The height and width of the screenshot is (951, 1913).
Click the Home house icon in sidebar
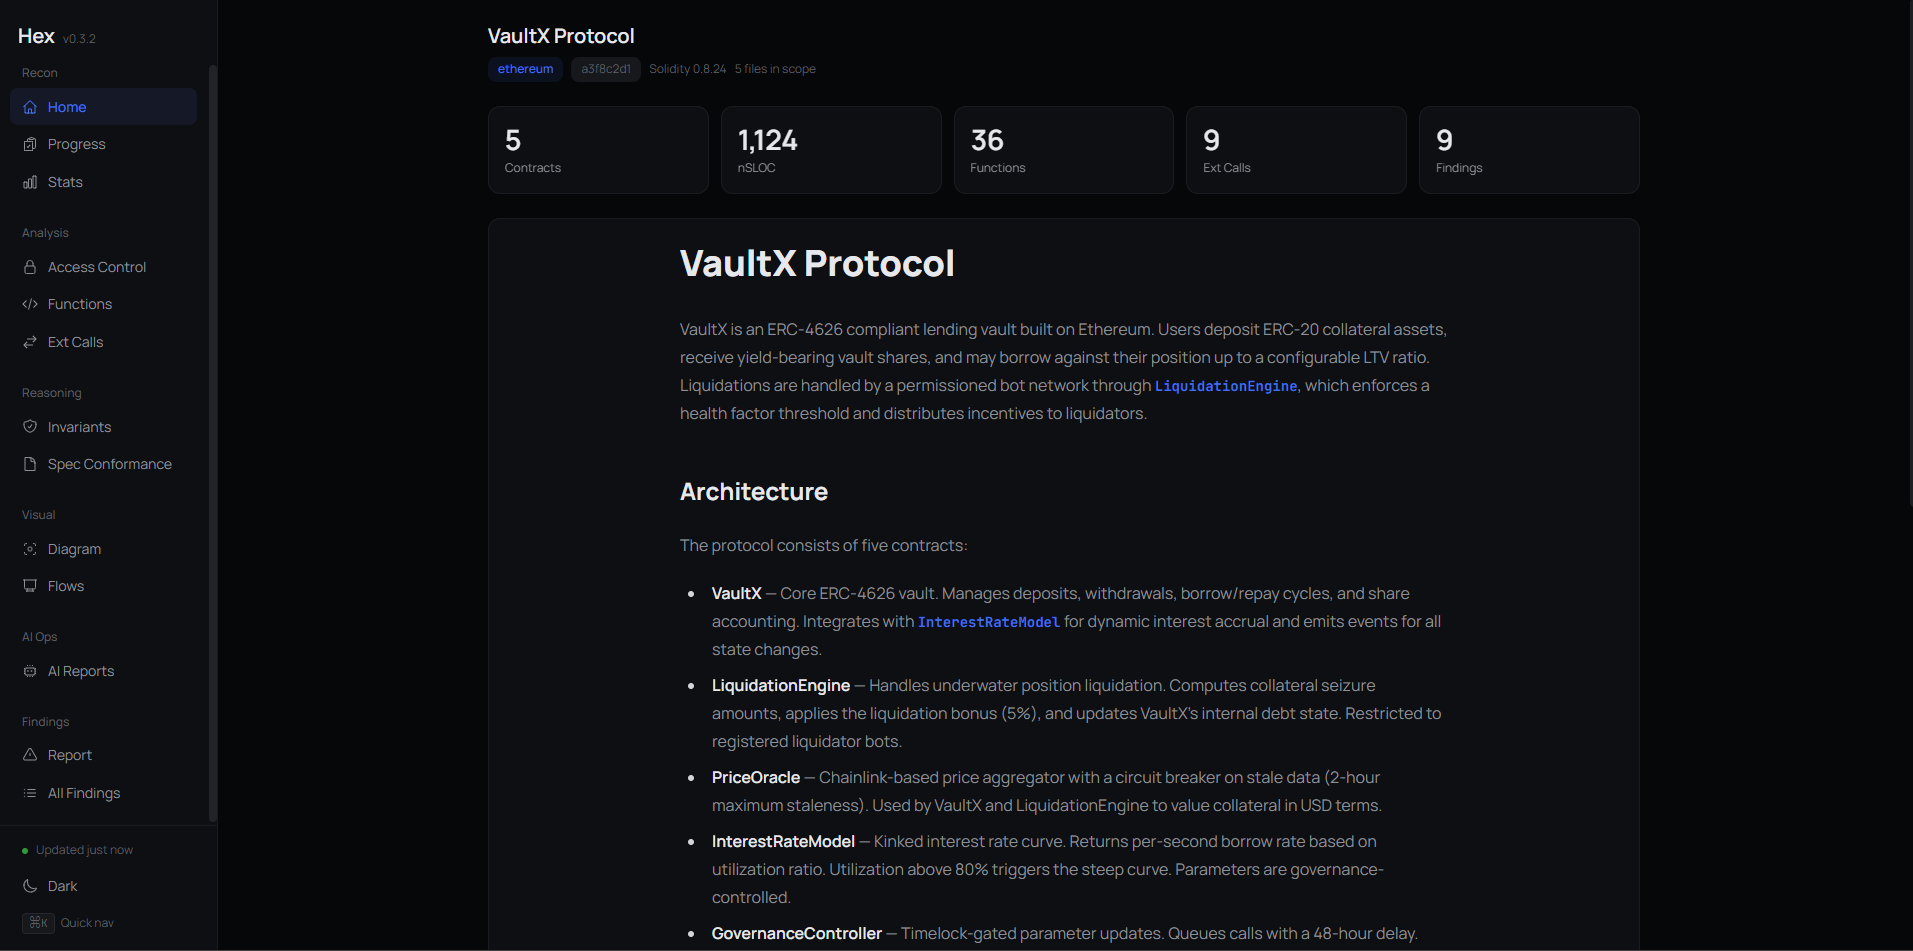(30, 107)
